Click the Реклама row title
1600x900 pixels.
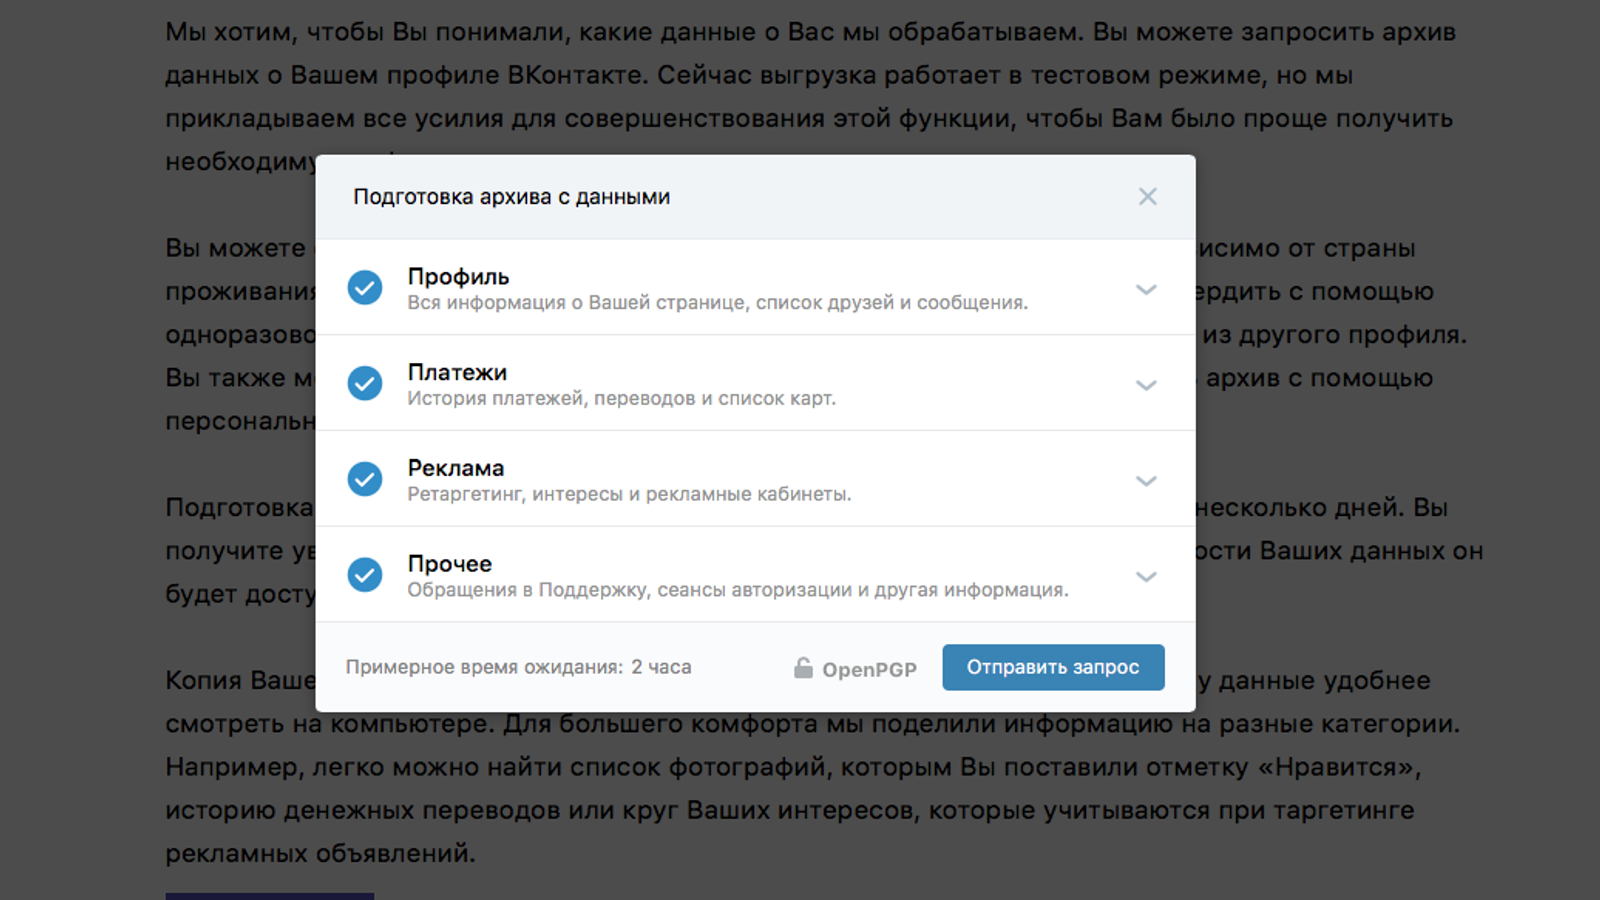click(455, 468)
